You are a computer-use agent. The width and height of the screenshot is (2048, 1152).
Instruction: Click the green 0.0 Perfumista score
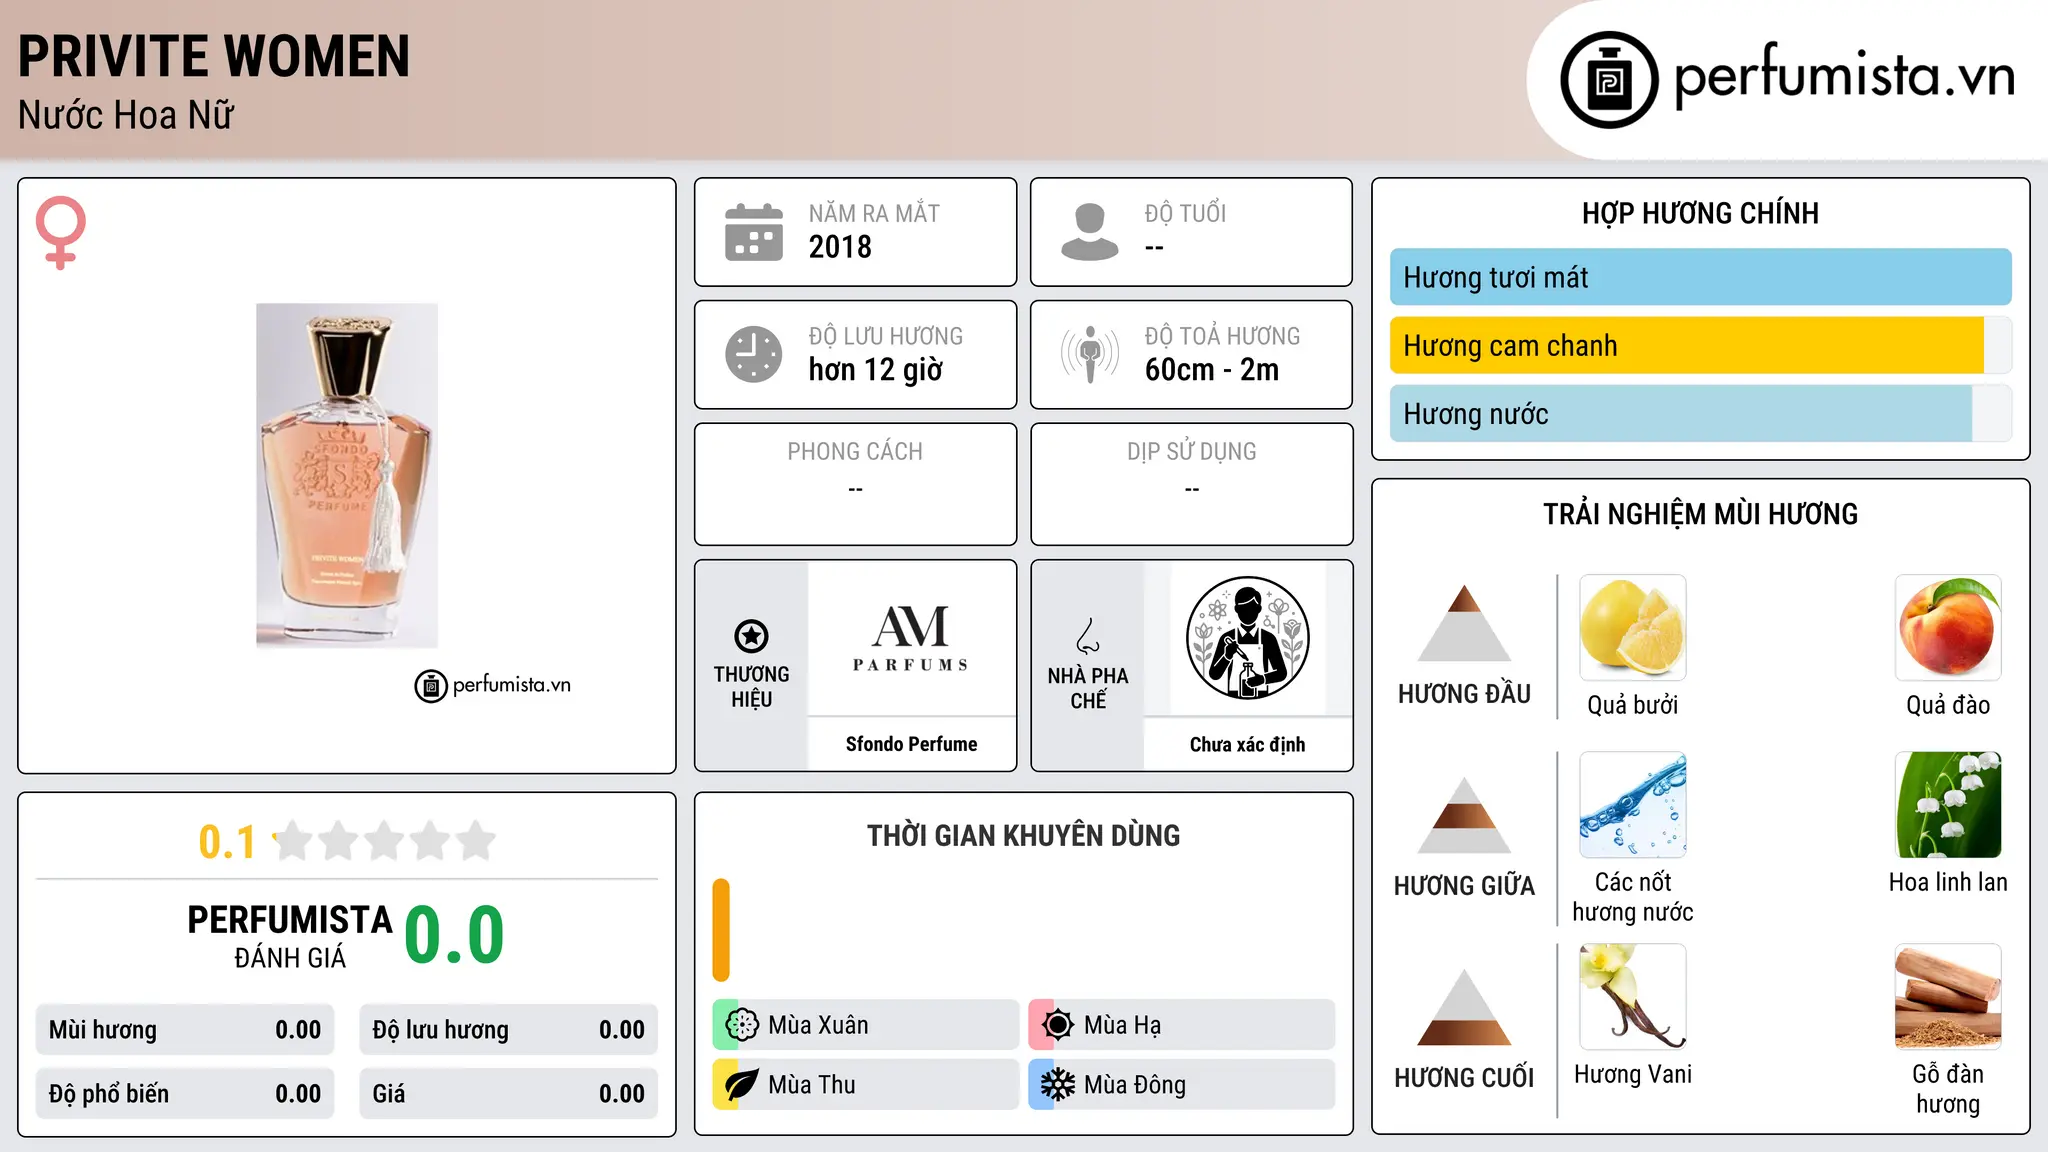coord(454,935)
